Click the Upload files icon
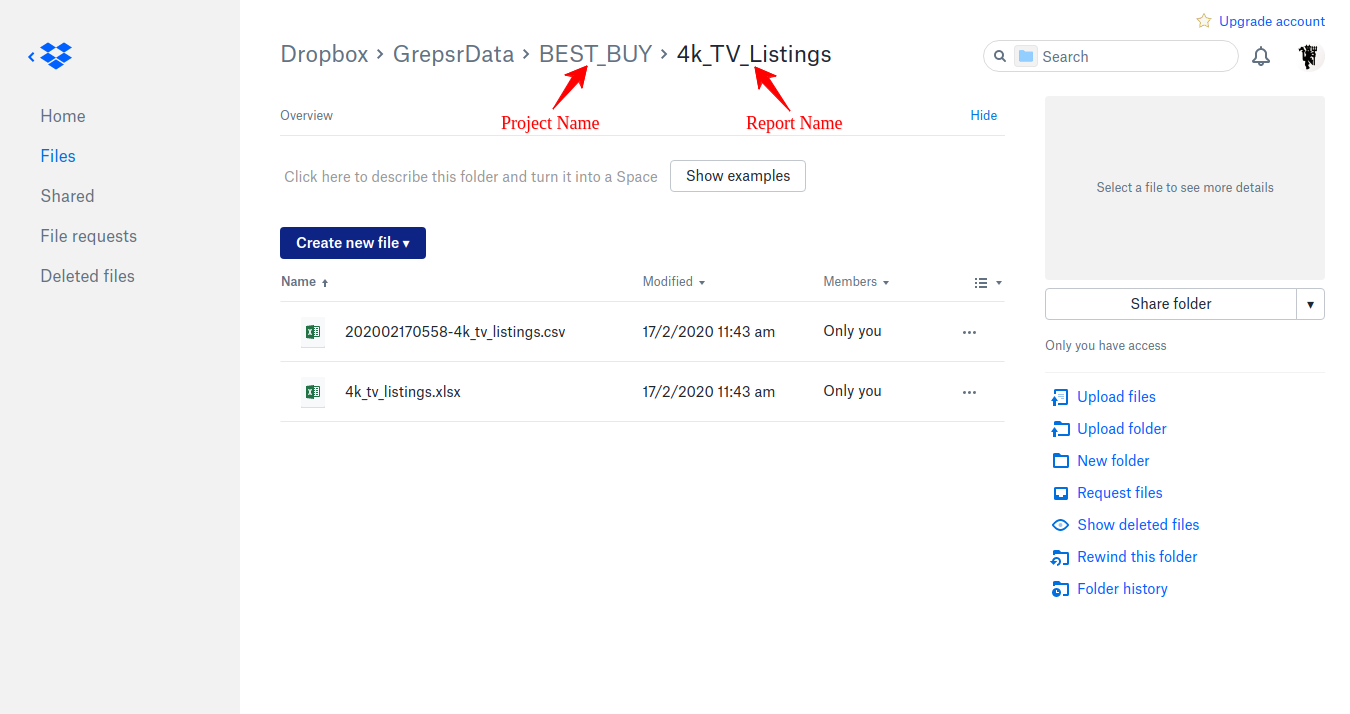Viewport: 1350px width, 714px height. (x=1060, y=397)
